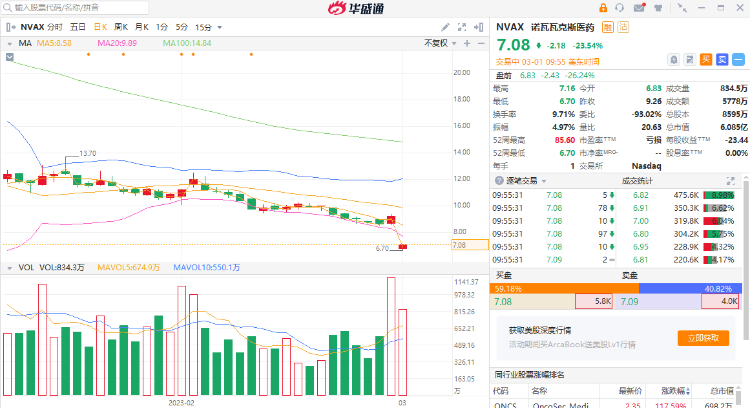
Task: Switch to the 1分 minute chart
Action: 162,27
